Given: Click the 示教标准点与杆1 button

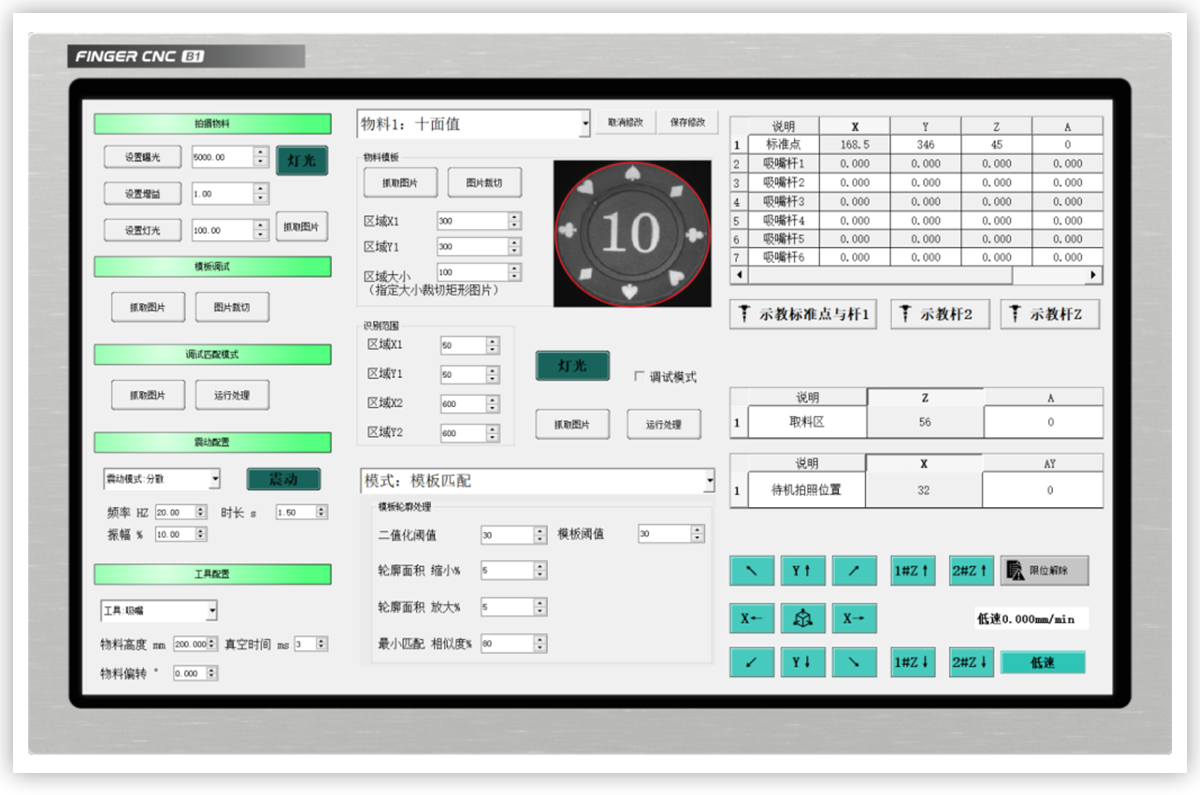Looking at the screenshot, I should 804,314.
